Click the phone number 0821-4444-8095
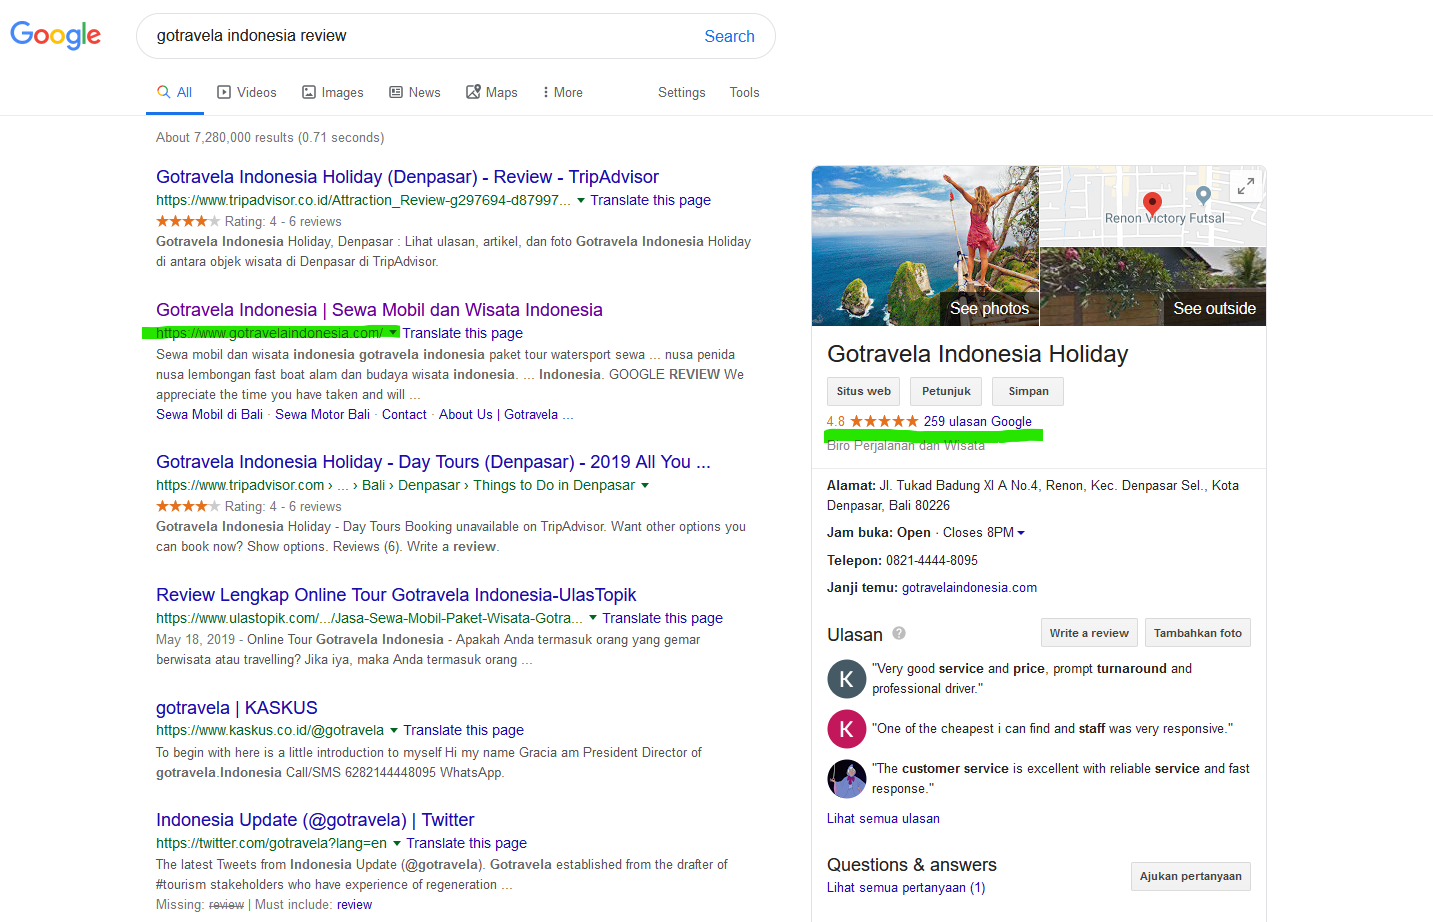 (932, 560)
